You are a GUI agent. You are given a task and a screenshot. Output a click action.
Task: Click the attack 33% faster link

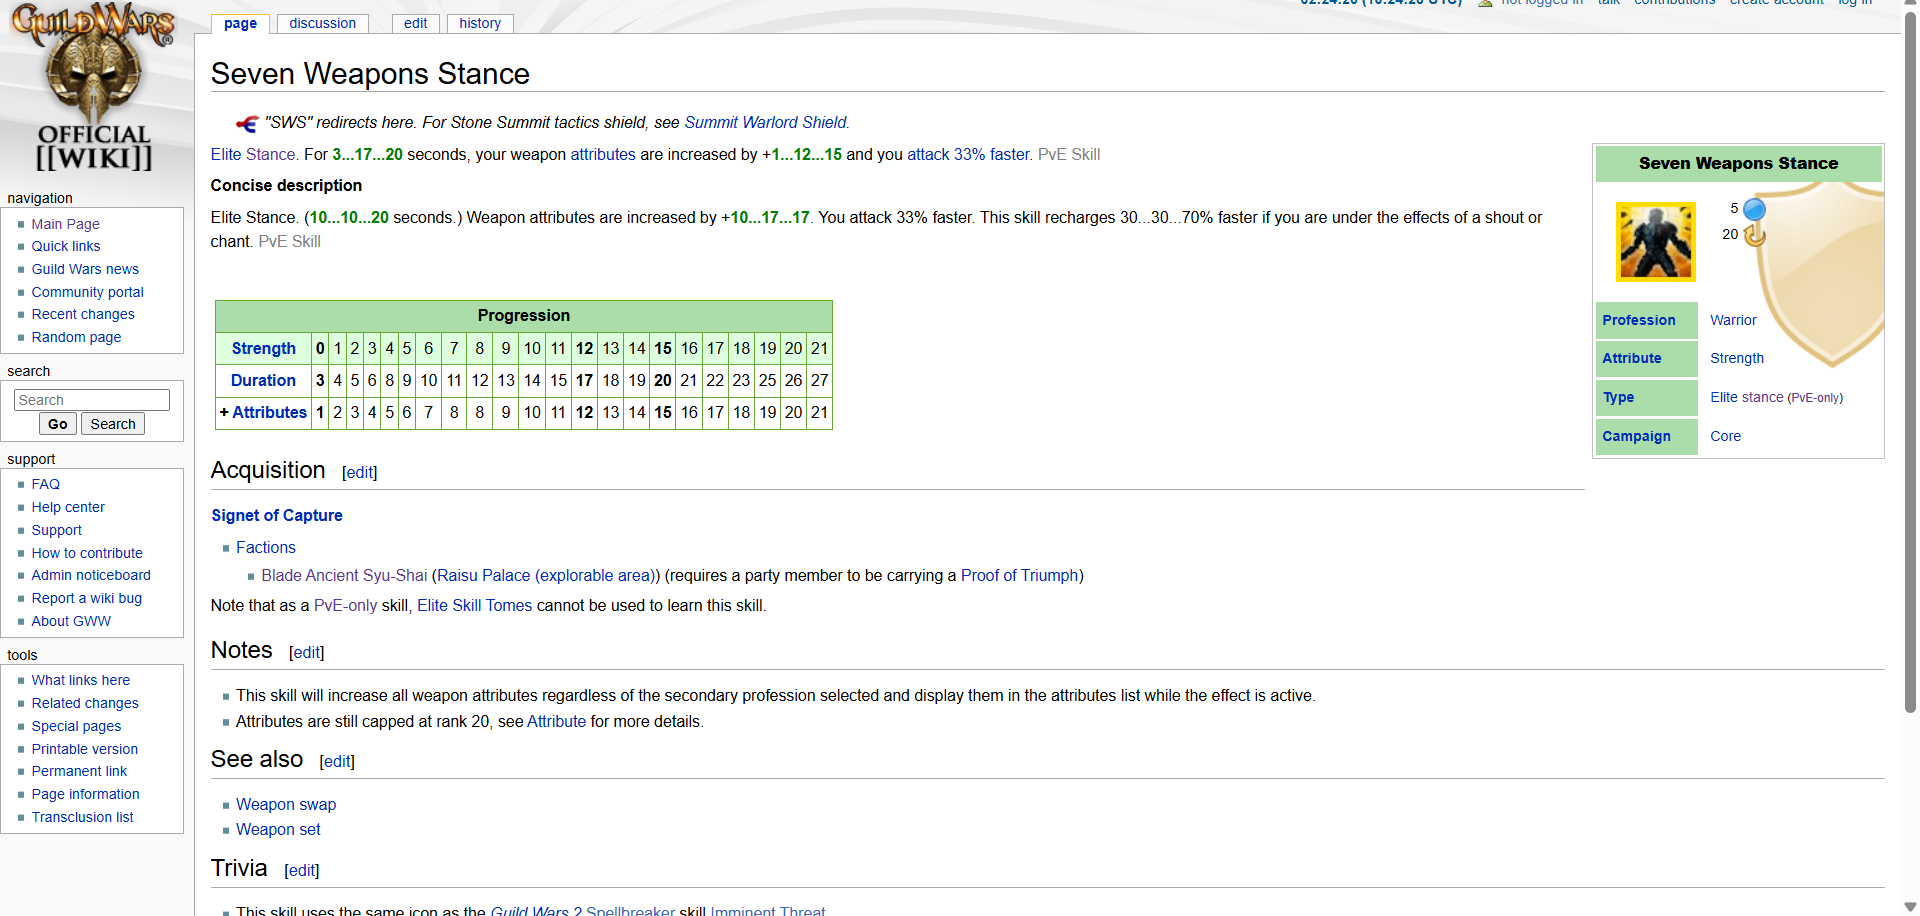(x=968, y=154)
